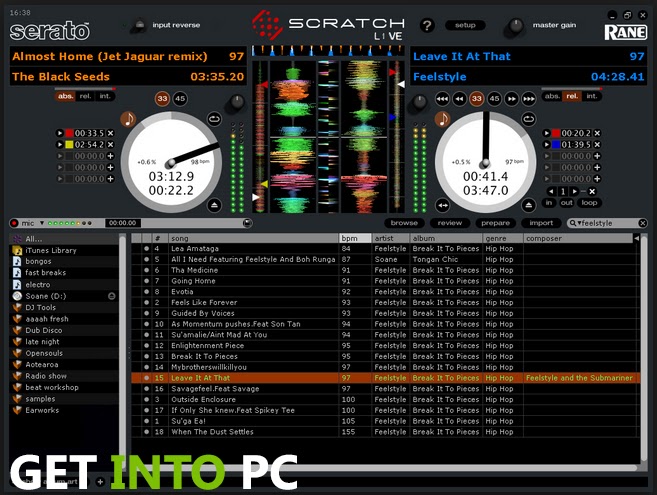
Task: Sort the library by song column
Action: (253, 238)
